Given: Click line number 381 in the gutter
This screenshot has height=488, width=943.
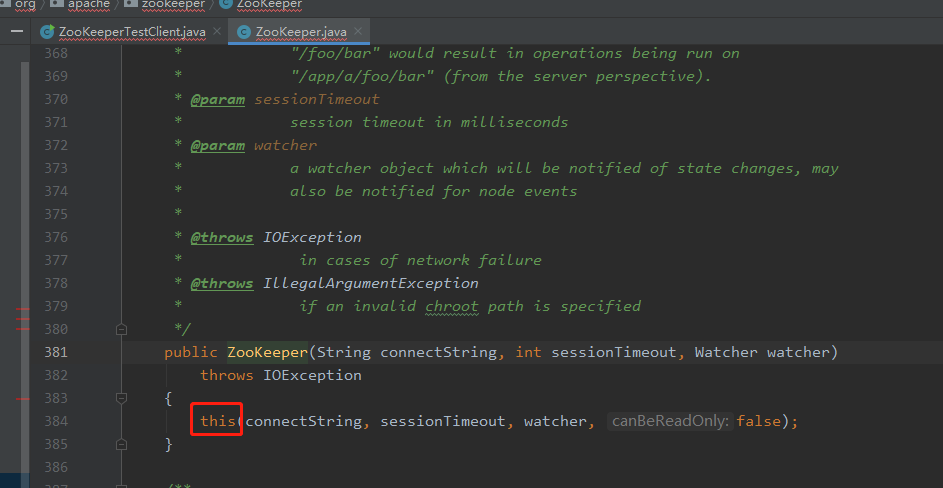Looking at the screenshot, I should click(56, 352).
